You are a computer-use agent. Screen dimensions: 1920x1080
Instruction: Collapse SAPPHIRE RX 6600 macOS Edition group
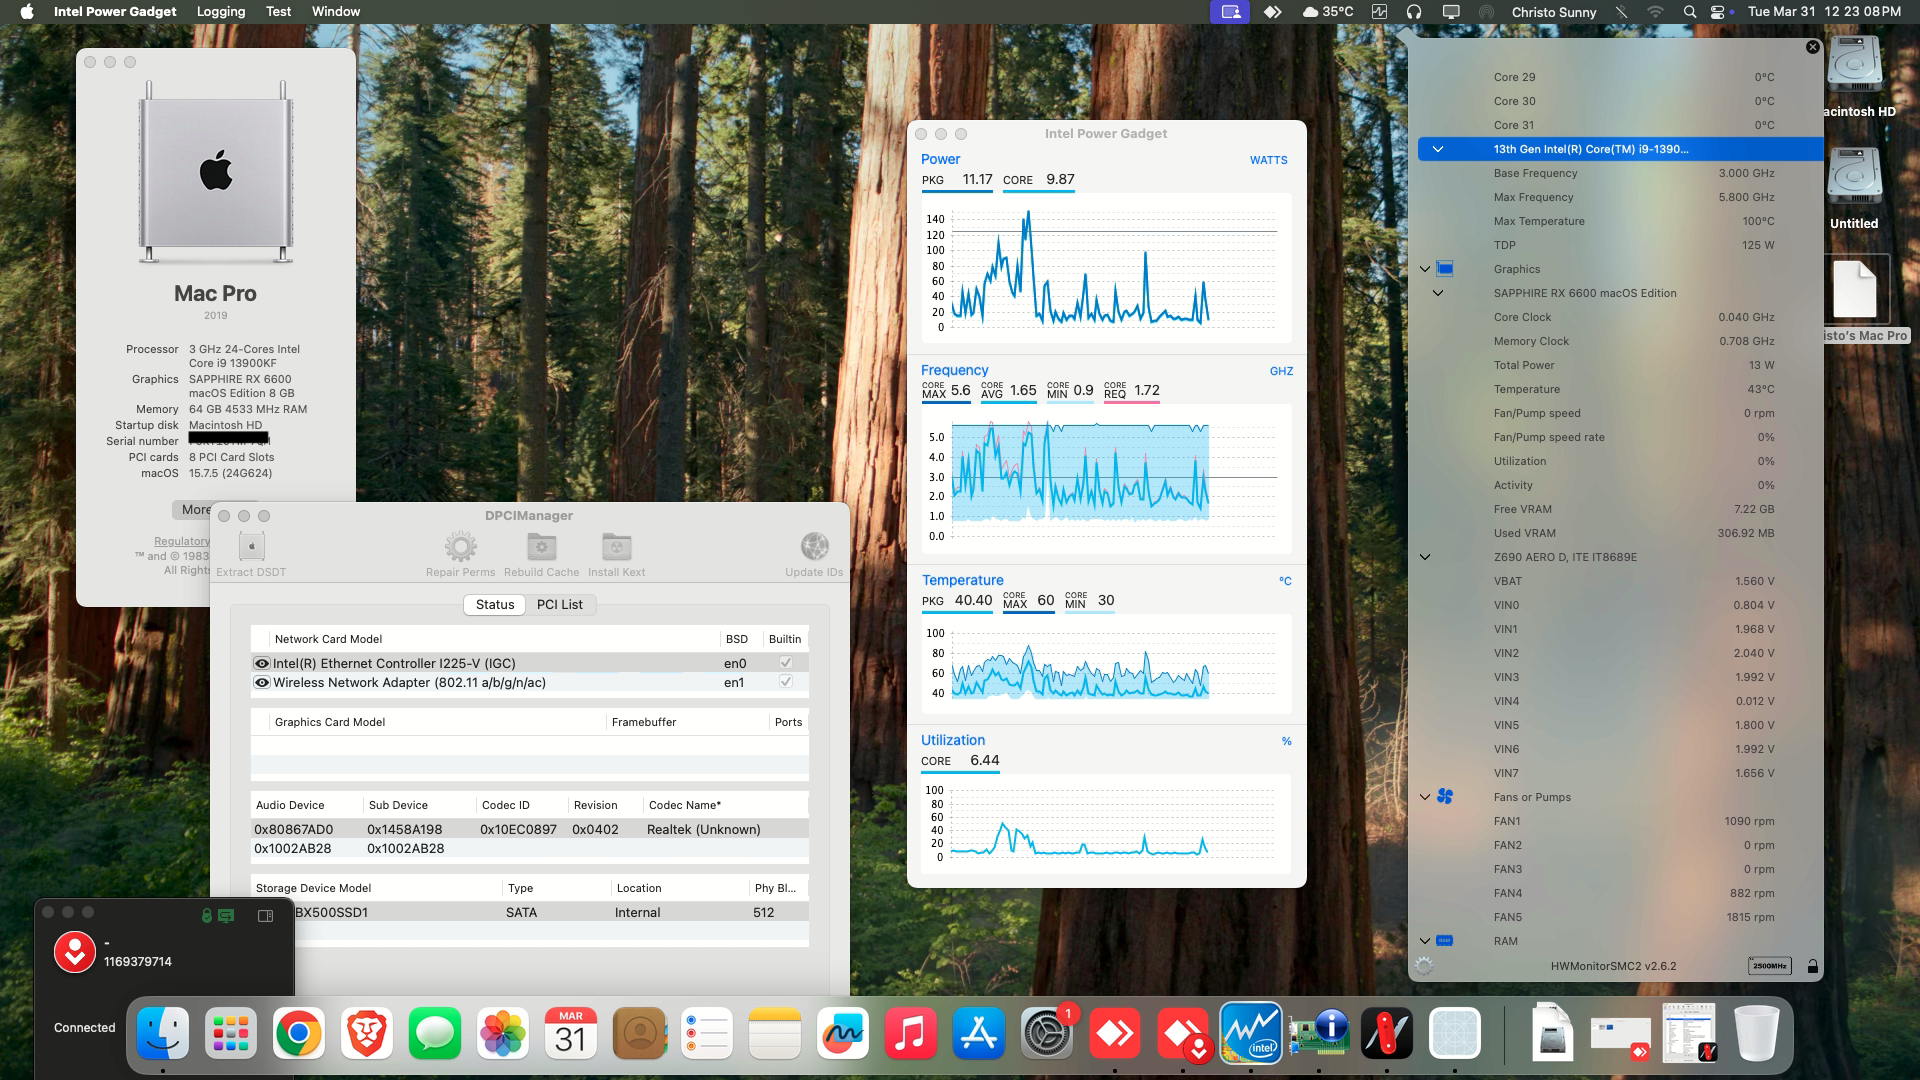click(1438, 293)
